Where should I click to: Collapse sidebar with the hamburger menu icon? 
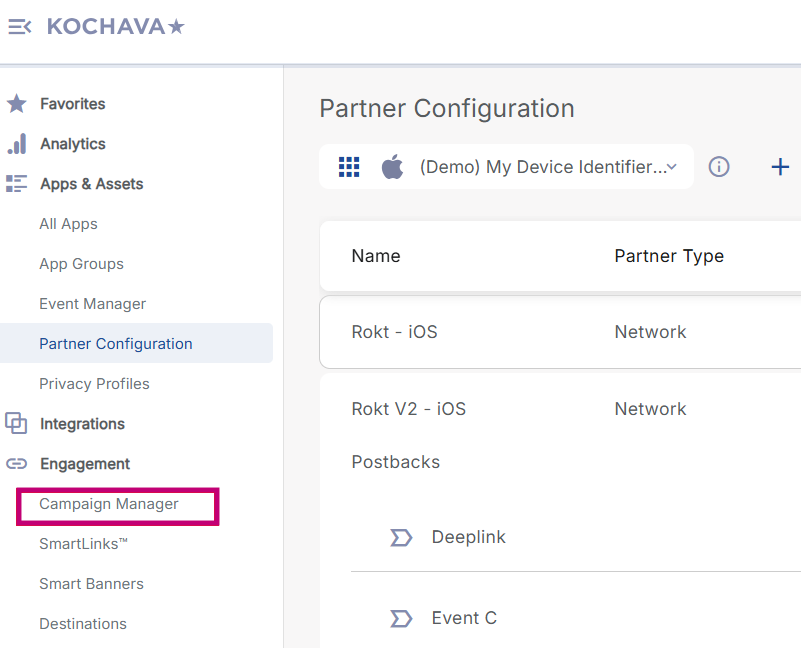19,27
